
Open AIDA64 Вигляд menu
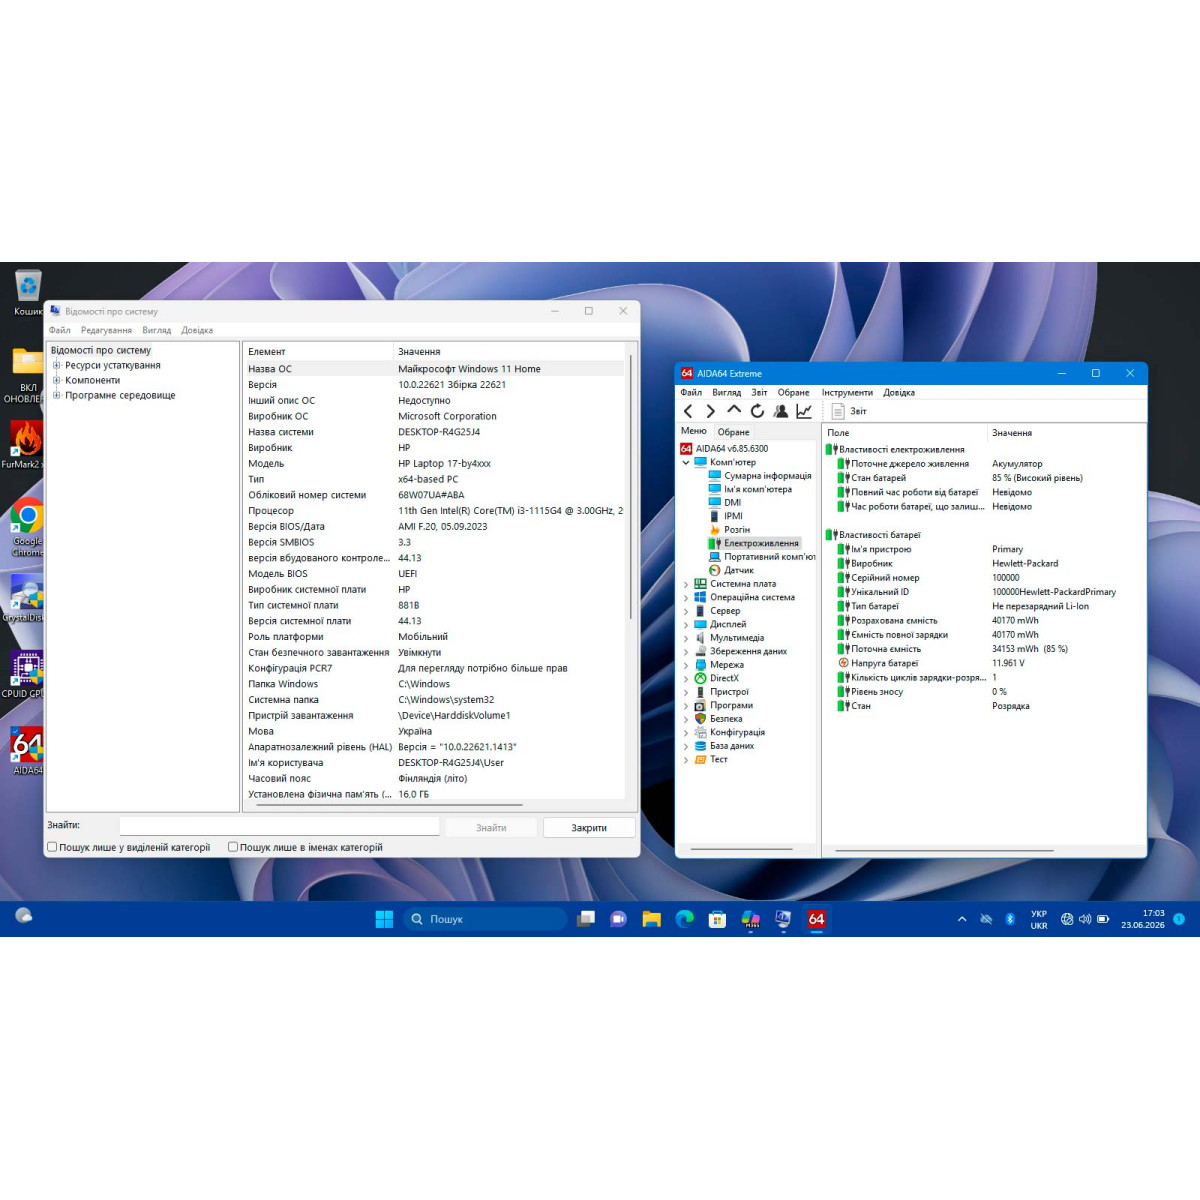[727, 393]
